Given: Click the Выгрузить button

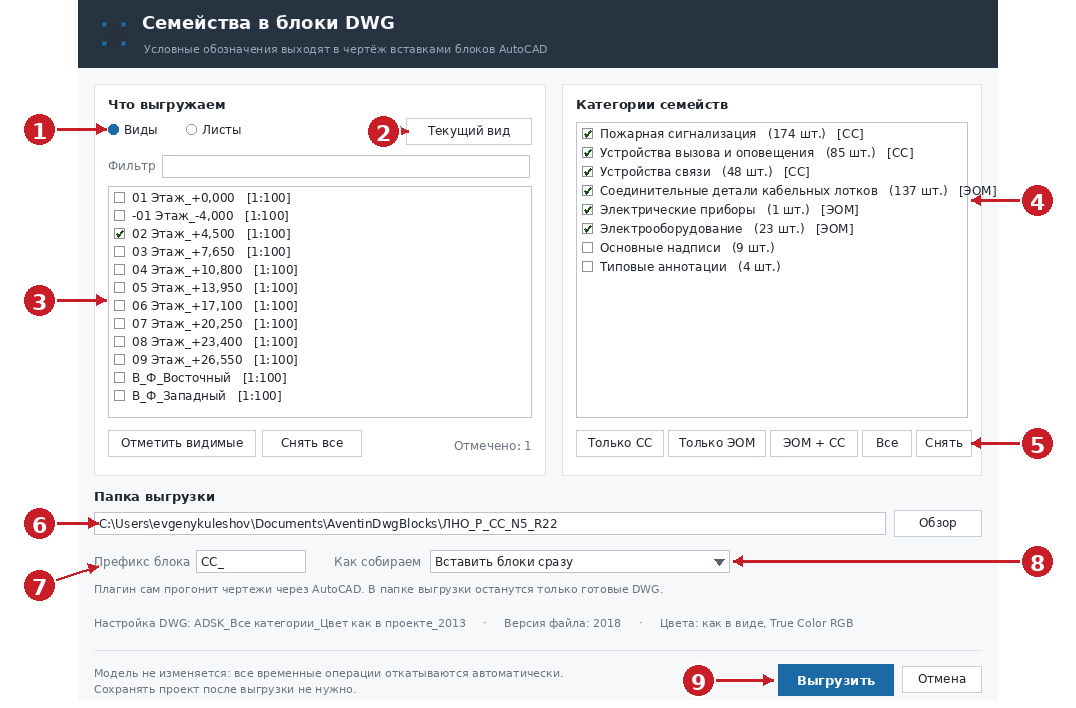Looking at the screenshot, I should pos(836,680).
